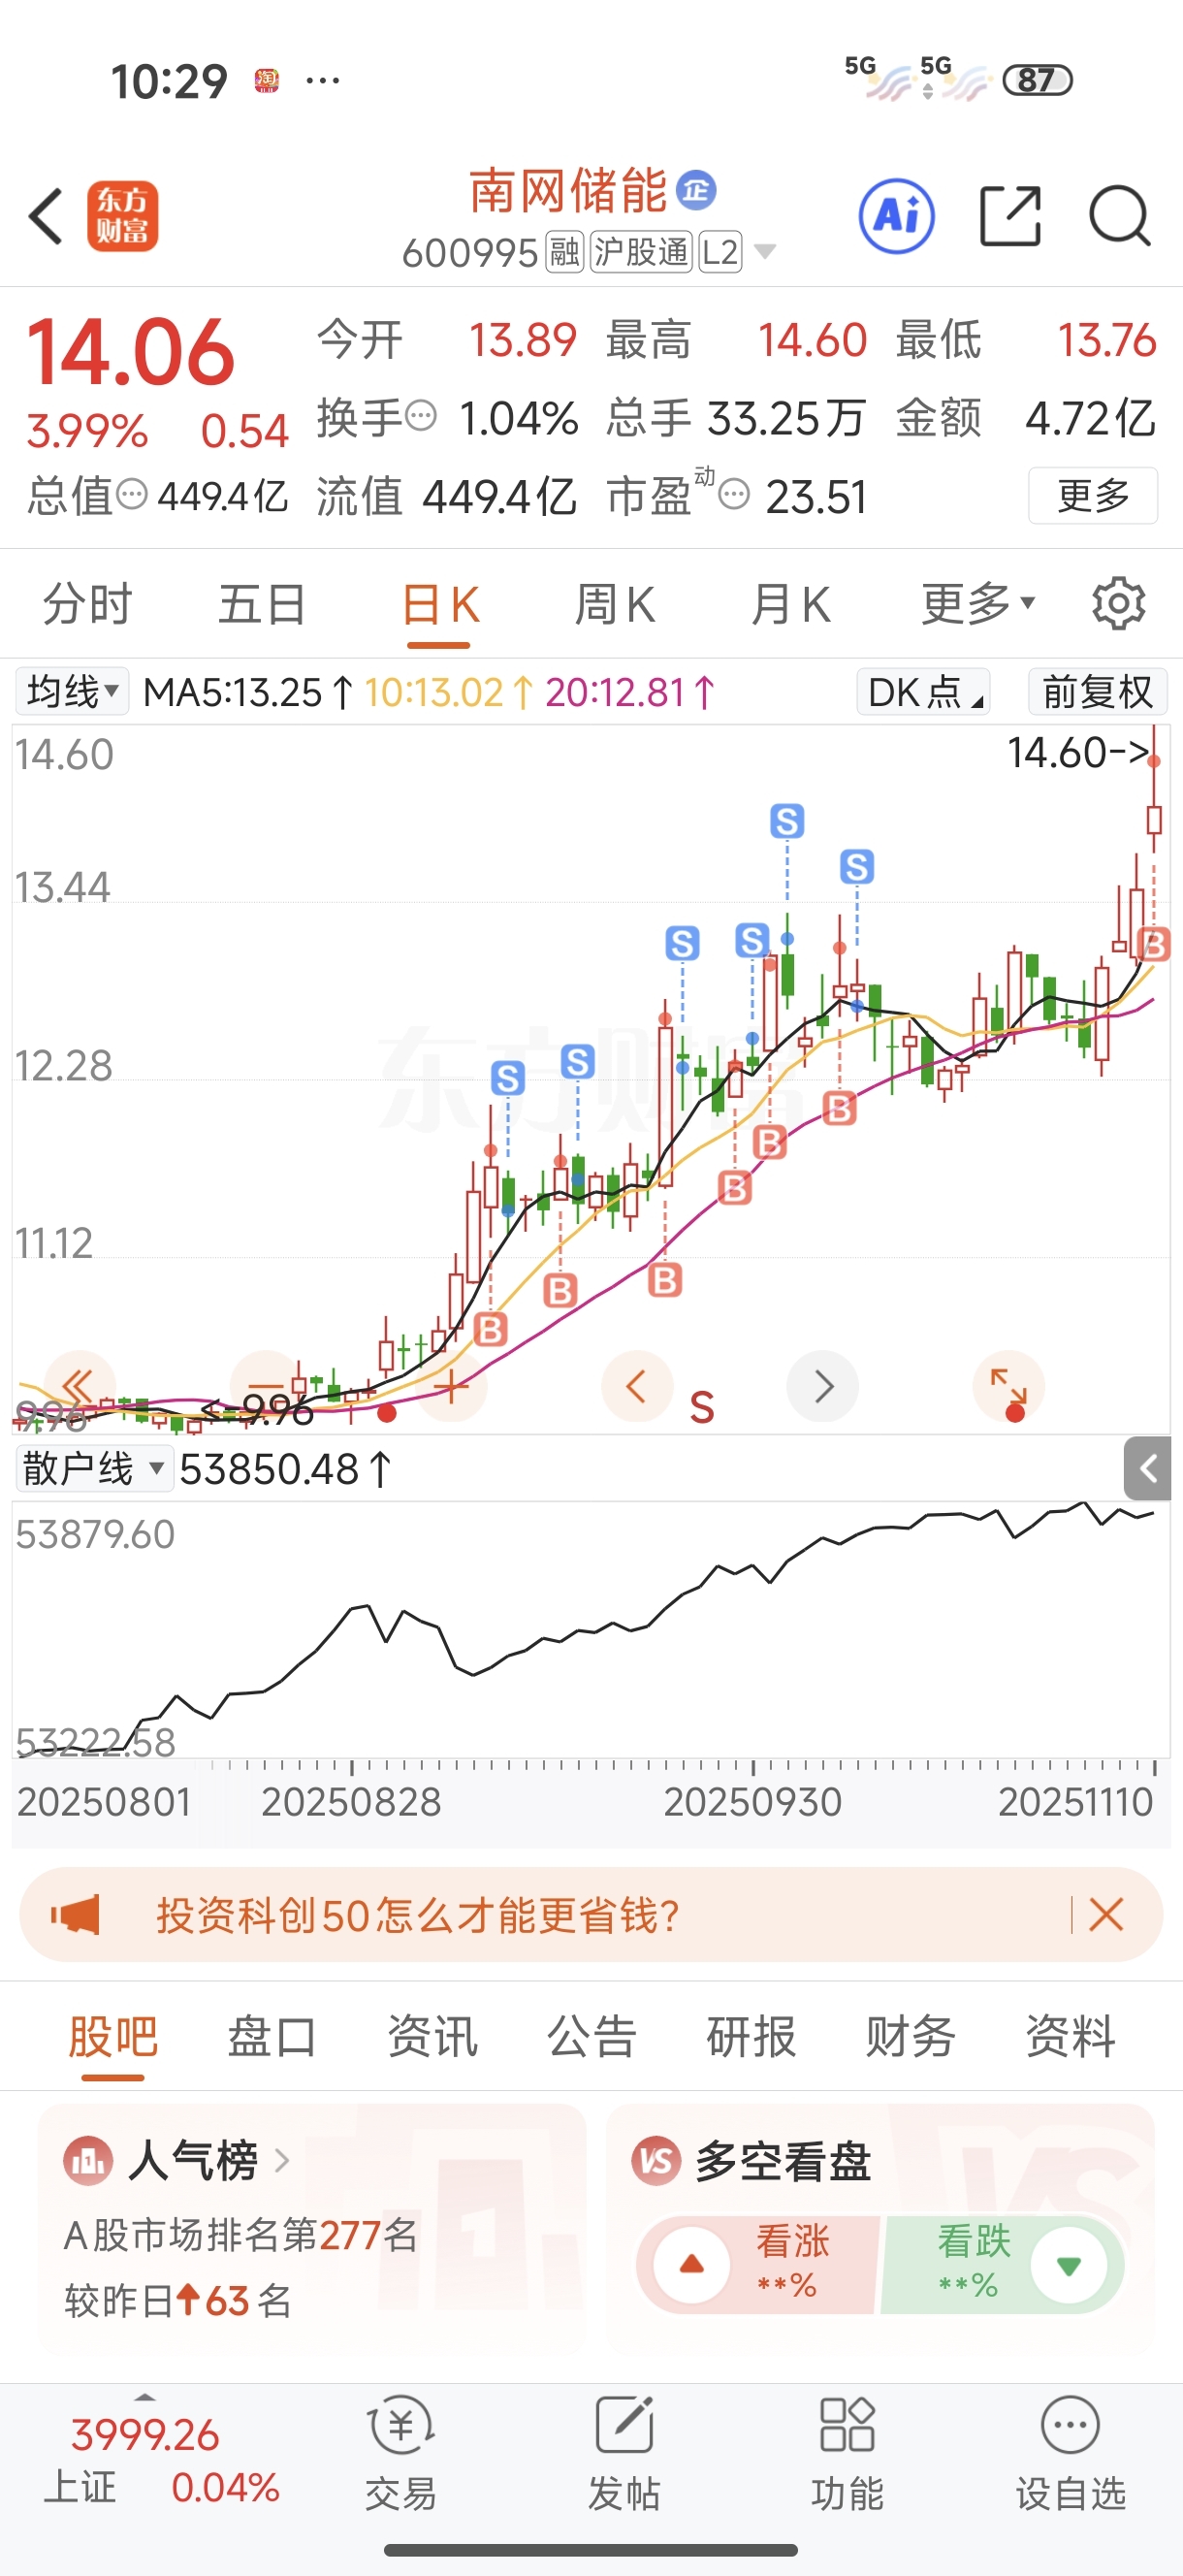Expand chart to fullscreen
Screen dimensions: 1183x2576
coord(1008,1386)
